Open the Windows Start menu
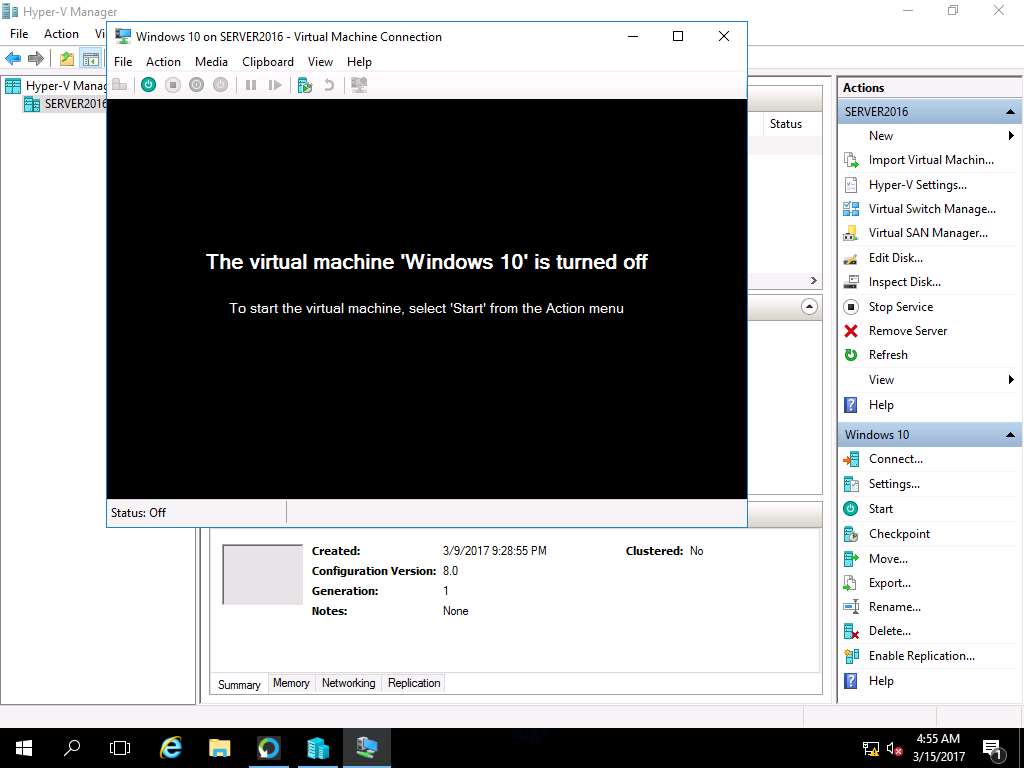The width and height of the screenshot is (1024, 768). 24,748
